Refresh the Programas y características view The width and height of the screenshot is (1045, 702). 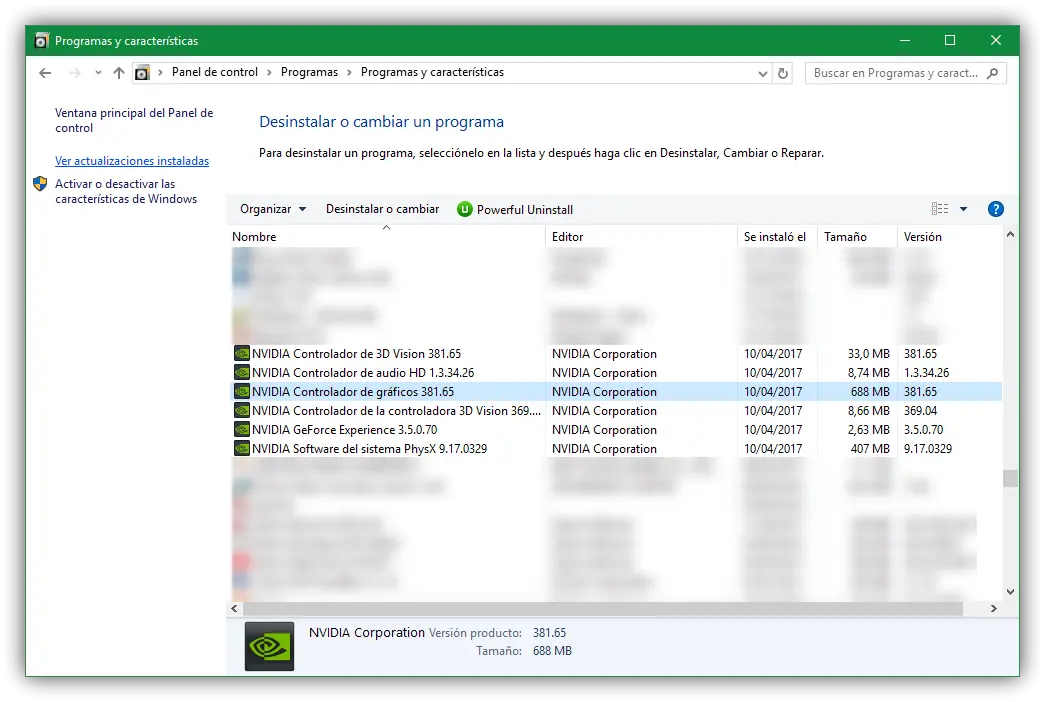point(783,73)
